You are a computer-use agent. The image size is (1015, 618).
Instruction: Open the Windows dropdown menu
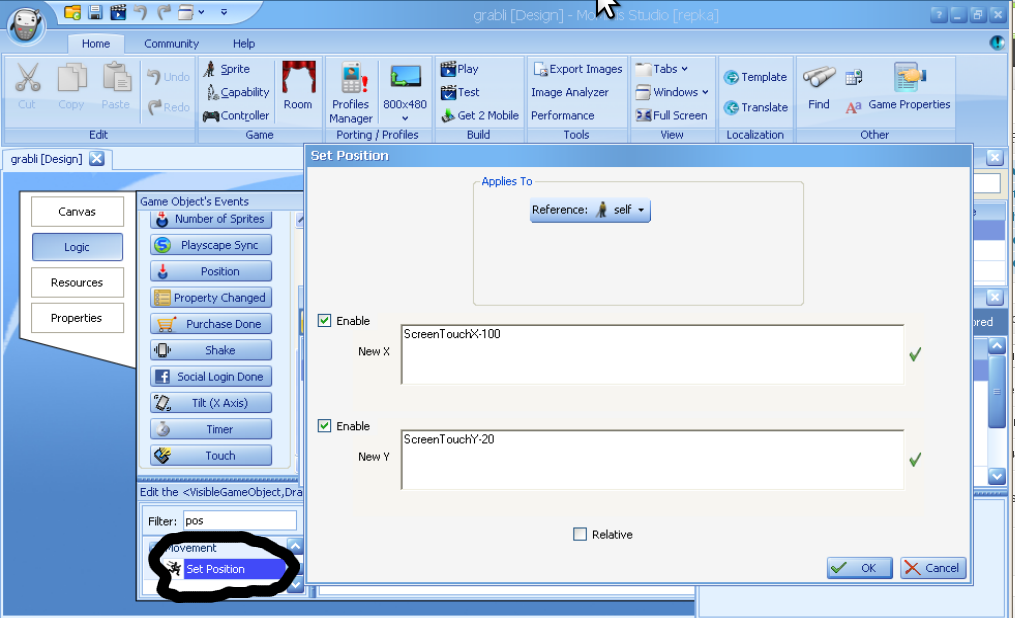pyautogui.click(x=672, y=92)
